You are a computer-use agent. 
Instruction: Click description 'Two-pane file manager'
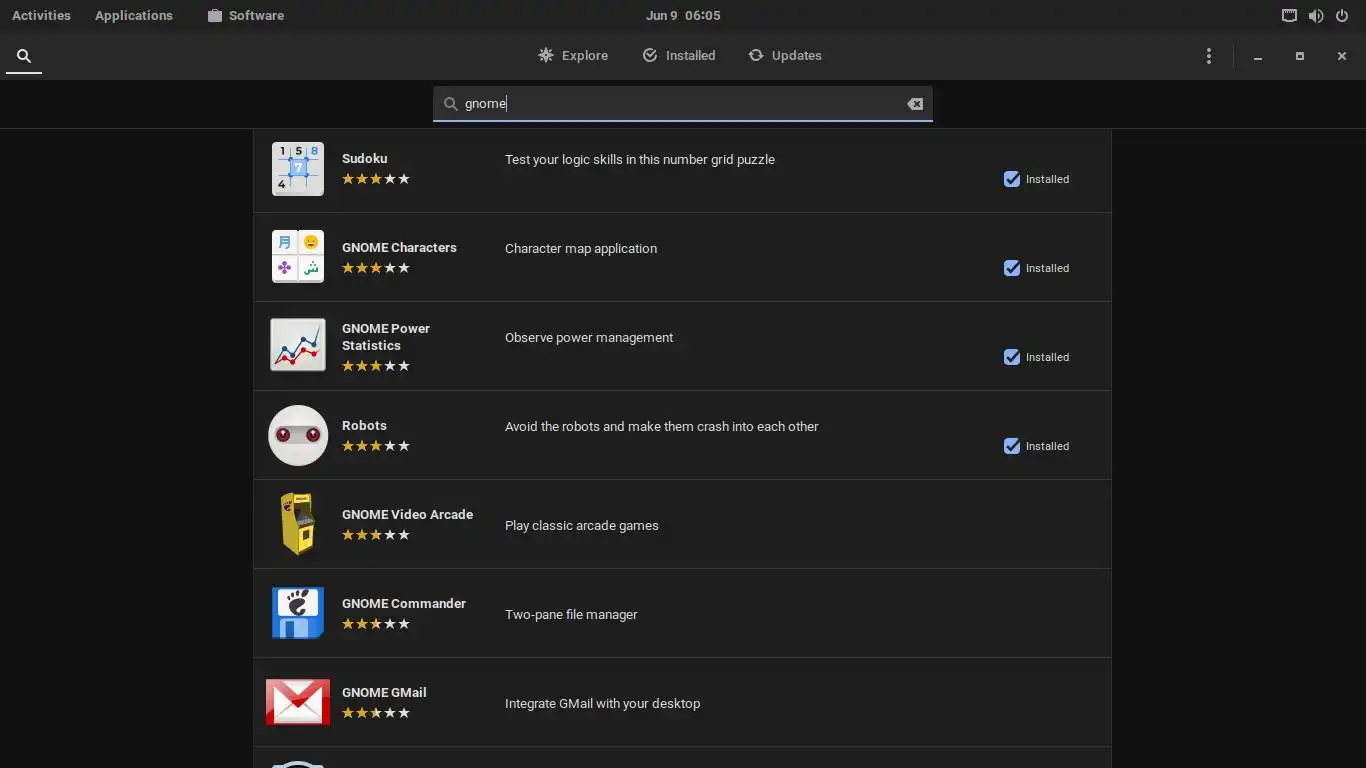click(571, 615)
